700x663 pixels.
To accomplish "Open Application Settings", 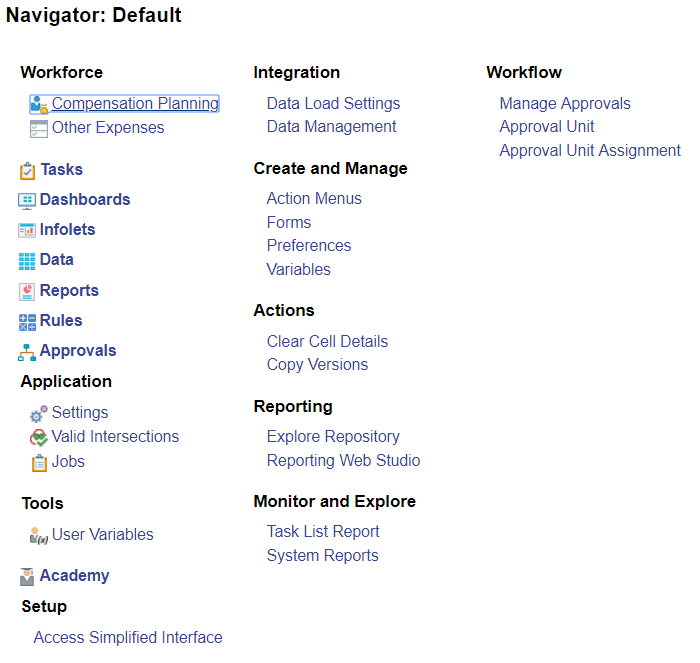I will [x=80, y=413].
